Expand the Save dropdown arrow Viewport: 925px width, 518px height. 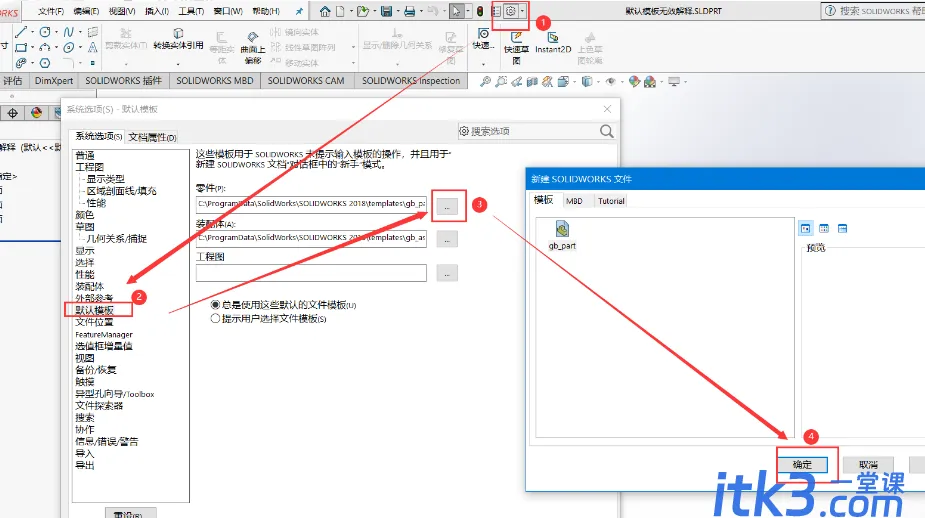click(x=398, y=11)
